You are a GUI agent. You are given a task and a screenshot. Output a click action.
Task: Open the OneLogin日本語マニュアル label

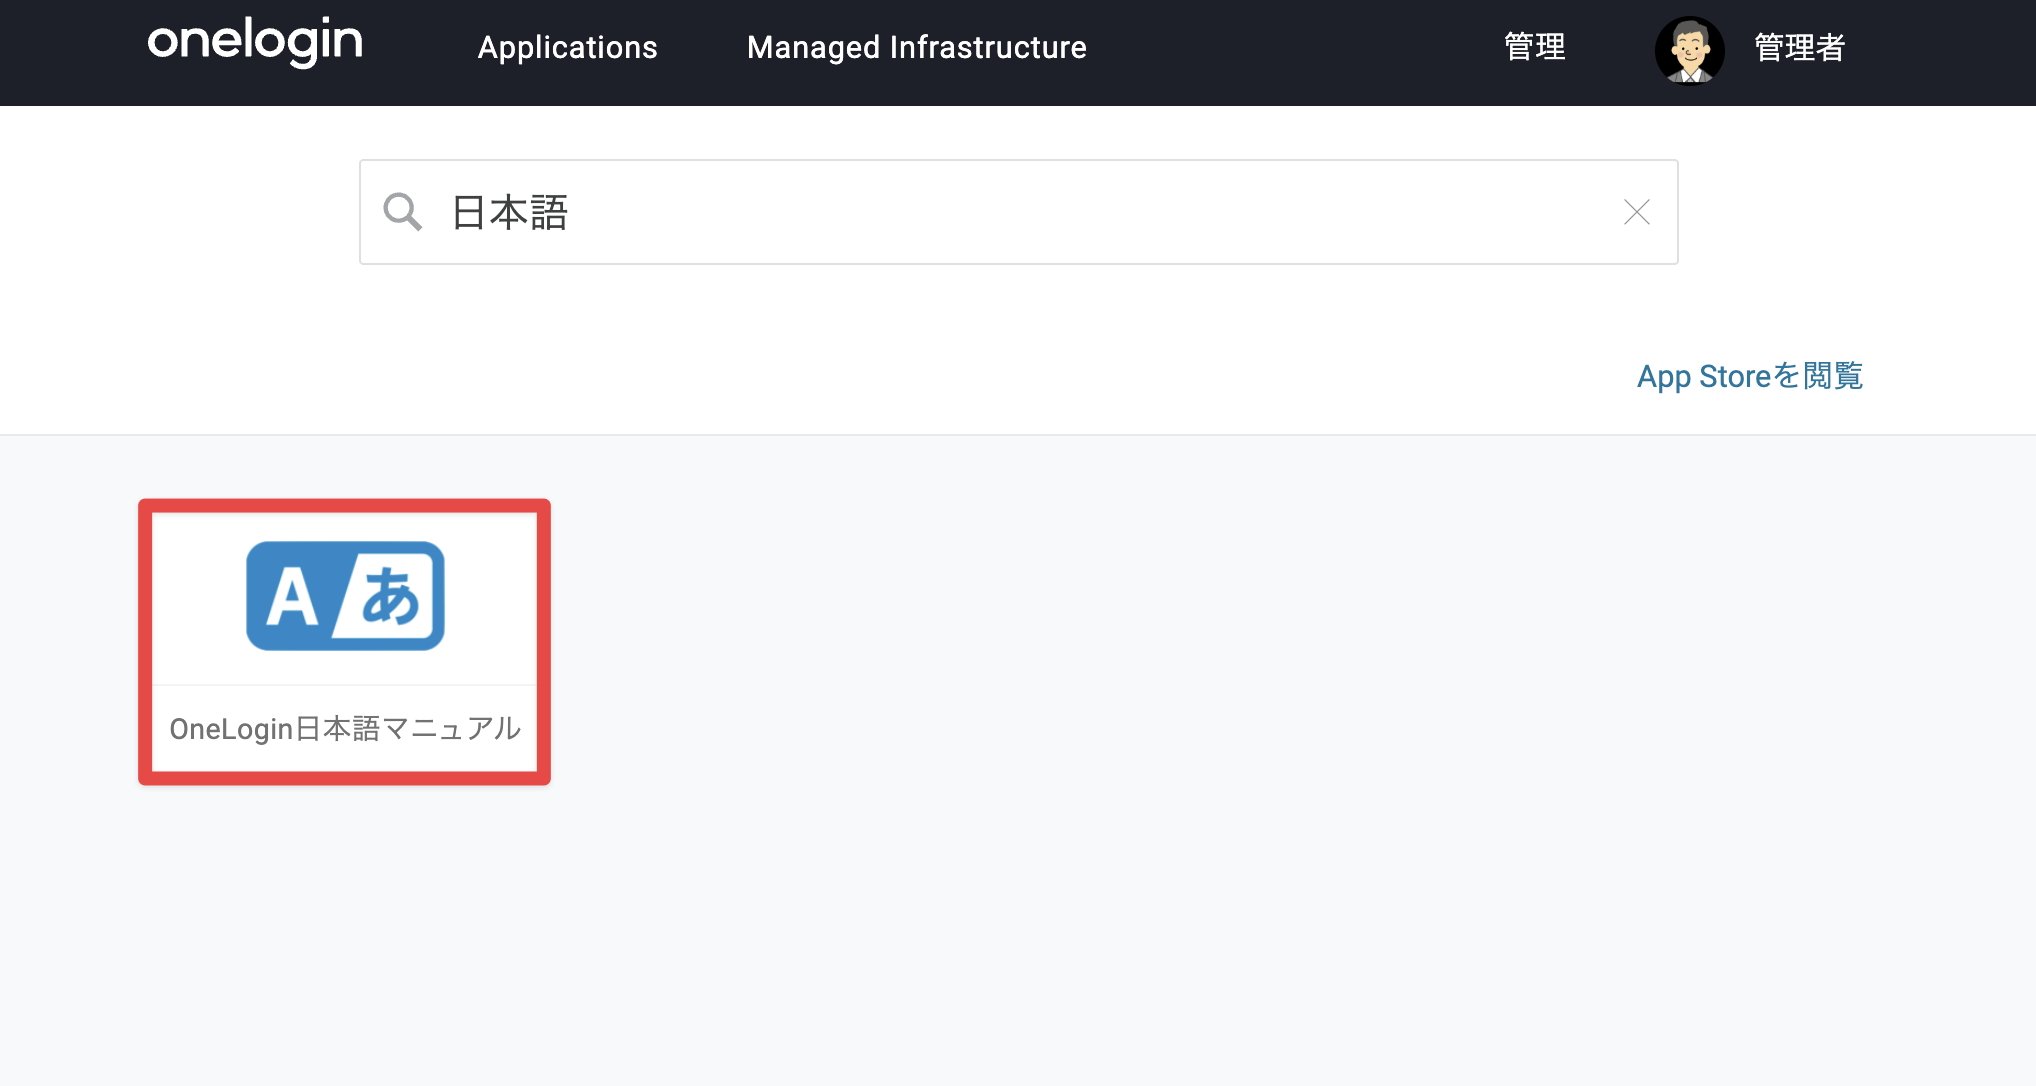pos(345,728)
